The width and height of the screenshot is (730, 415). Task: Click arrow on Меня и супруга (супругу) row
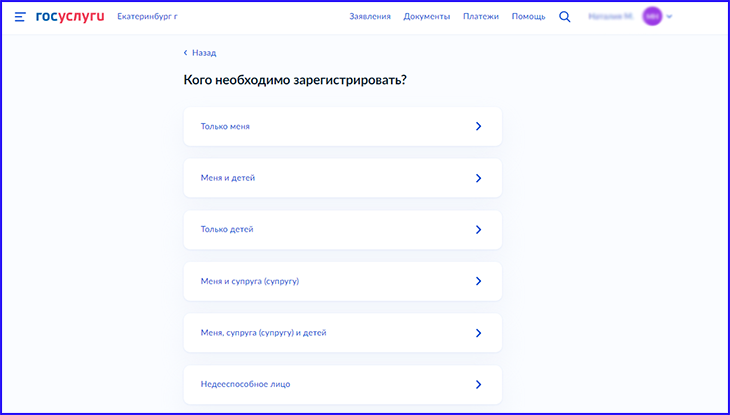(478, 281)
